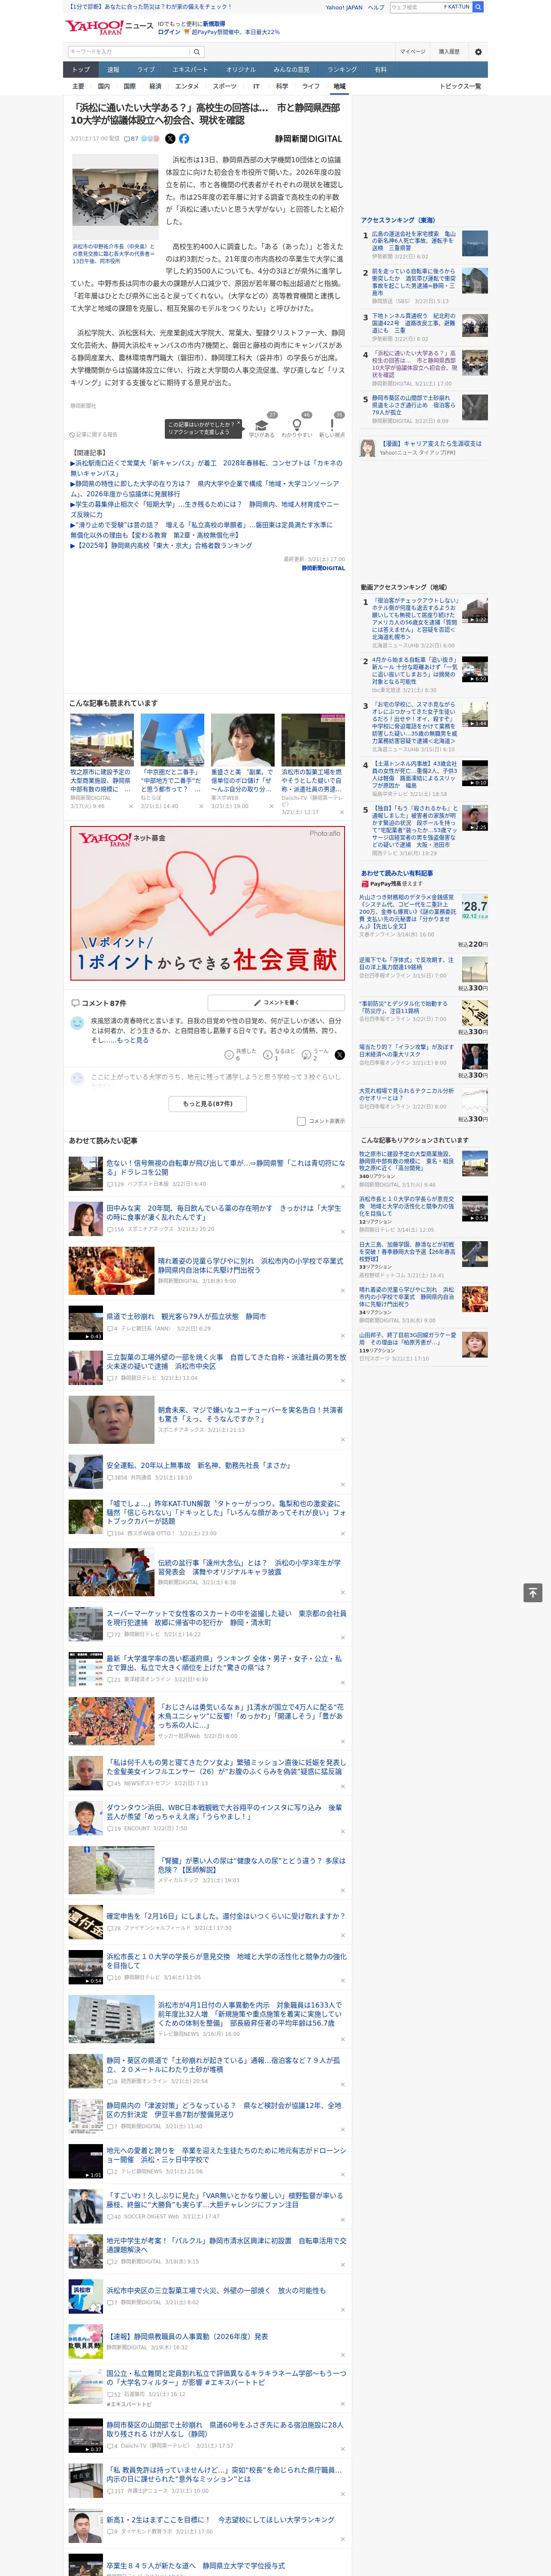Click the keyword search input field
This screenshot has height=2576, width=551.
[x=129, y=51]
